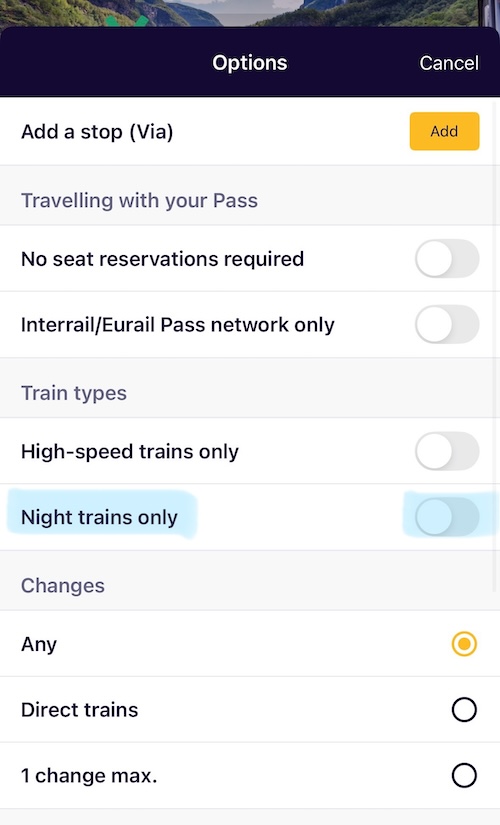
Task: Click the Train types section heading
Action: pyautogui.click(x=74, y=393)
